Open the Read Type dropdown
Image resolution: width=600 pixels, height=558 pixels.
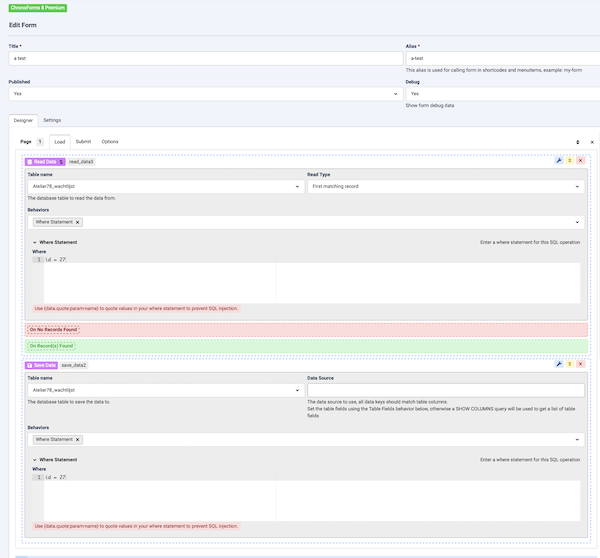point(445,186)
